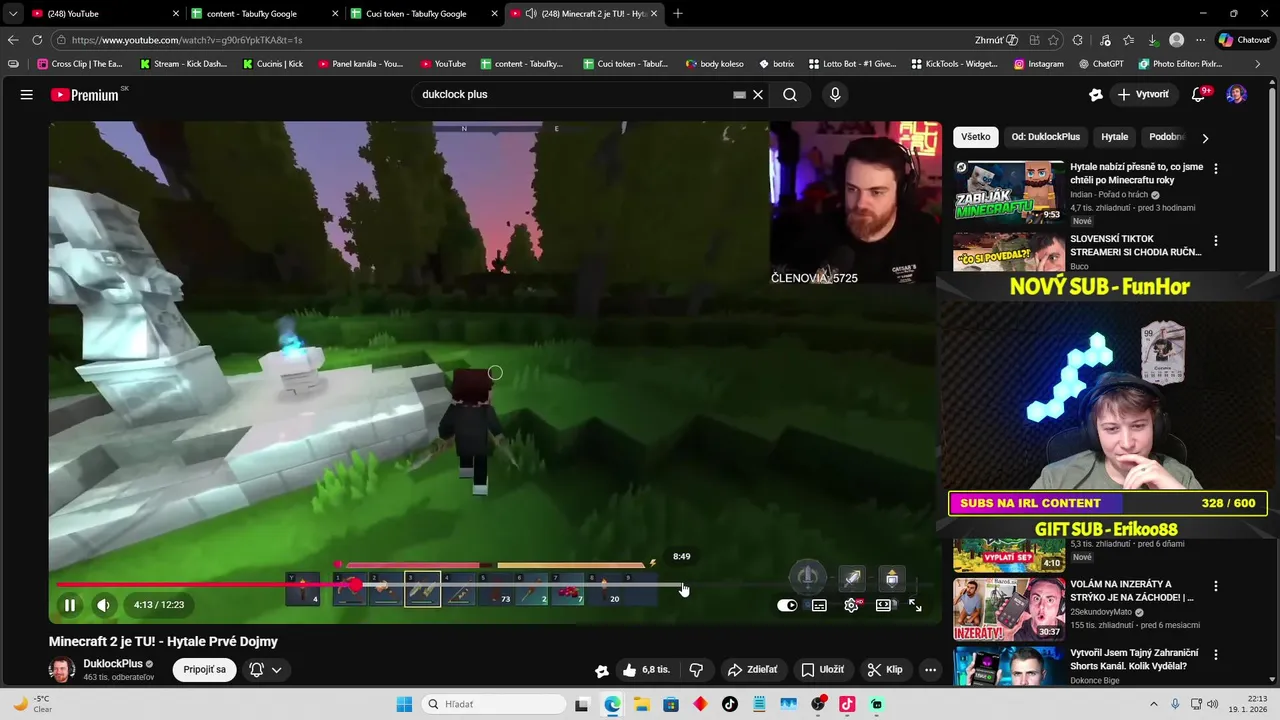Create a clip with Klip
The width and height of the screenshot is (1280, 720).
click(x=885, y=670)
